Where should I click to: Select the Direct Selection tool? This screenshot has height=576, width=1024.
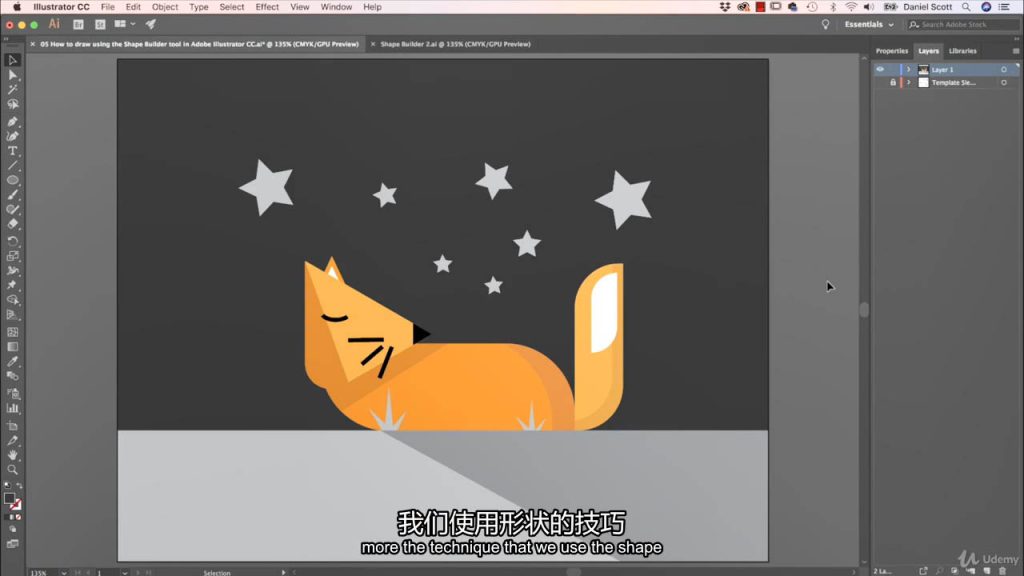click(x=12, y=75)
